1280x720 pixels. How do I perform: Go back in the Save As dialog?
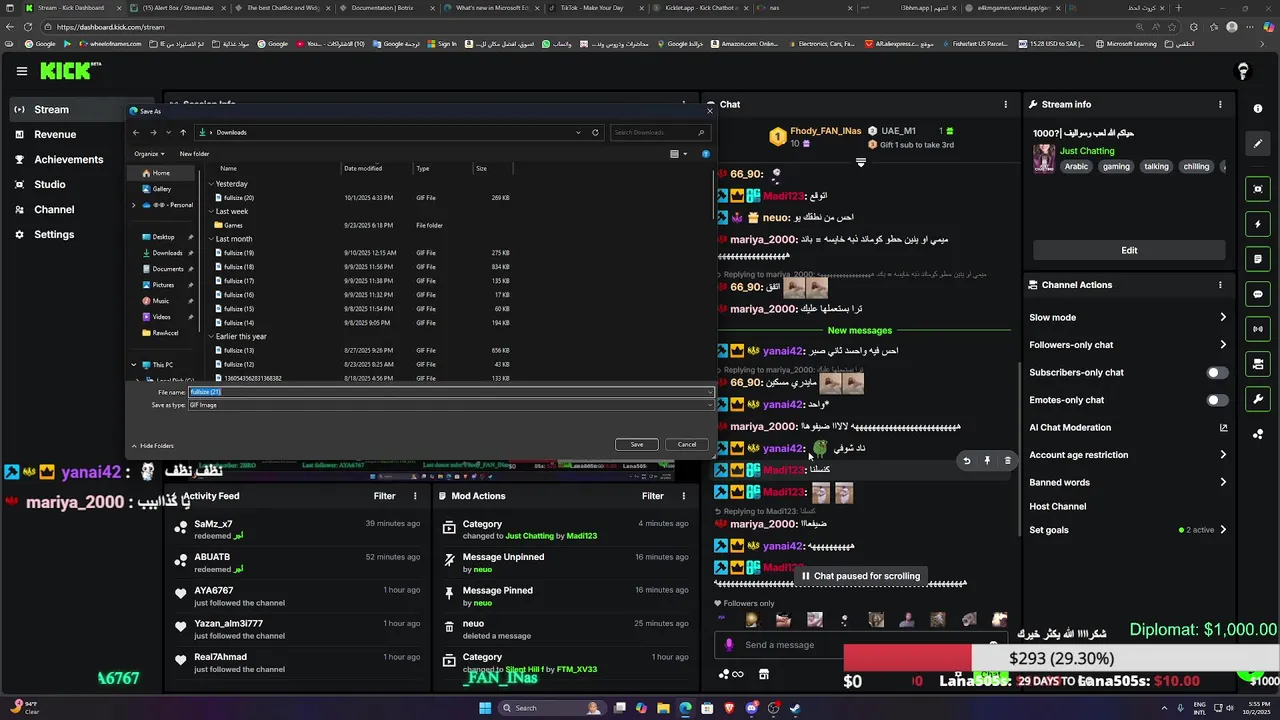pos(137,132)
